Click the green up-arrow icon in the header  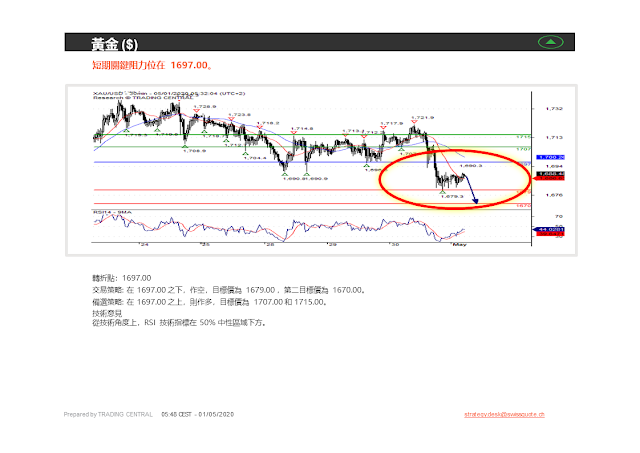(x=551, y=42)
